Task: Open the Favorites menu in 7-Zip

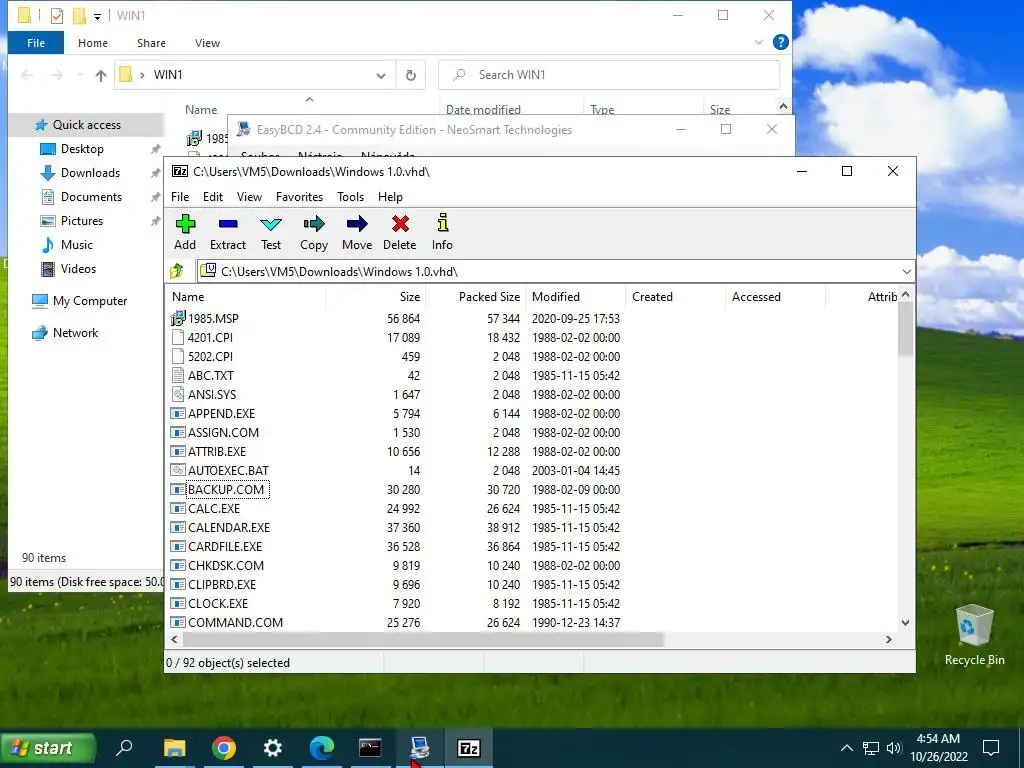Action: click(x=299, y=197)
